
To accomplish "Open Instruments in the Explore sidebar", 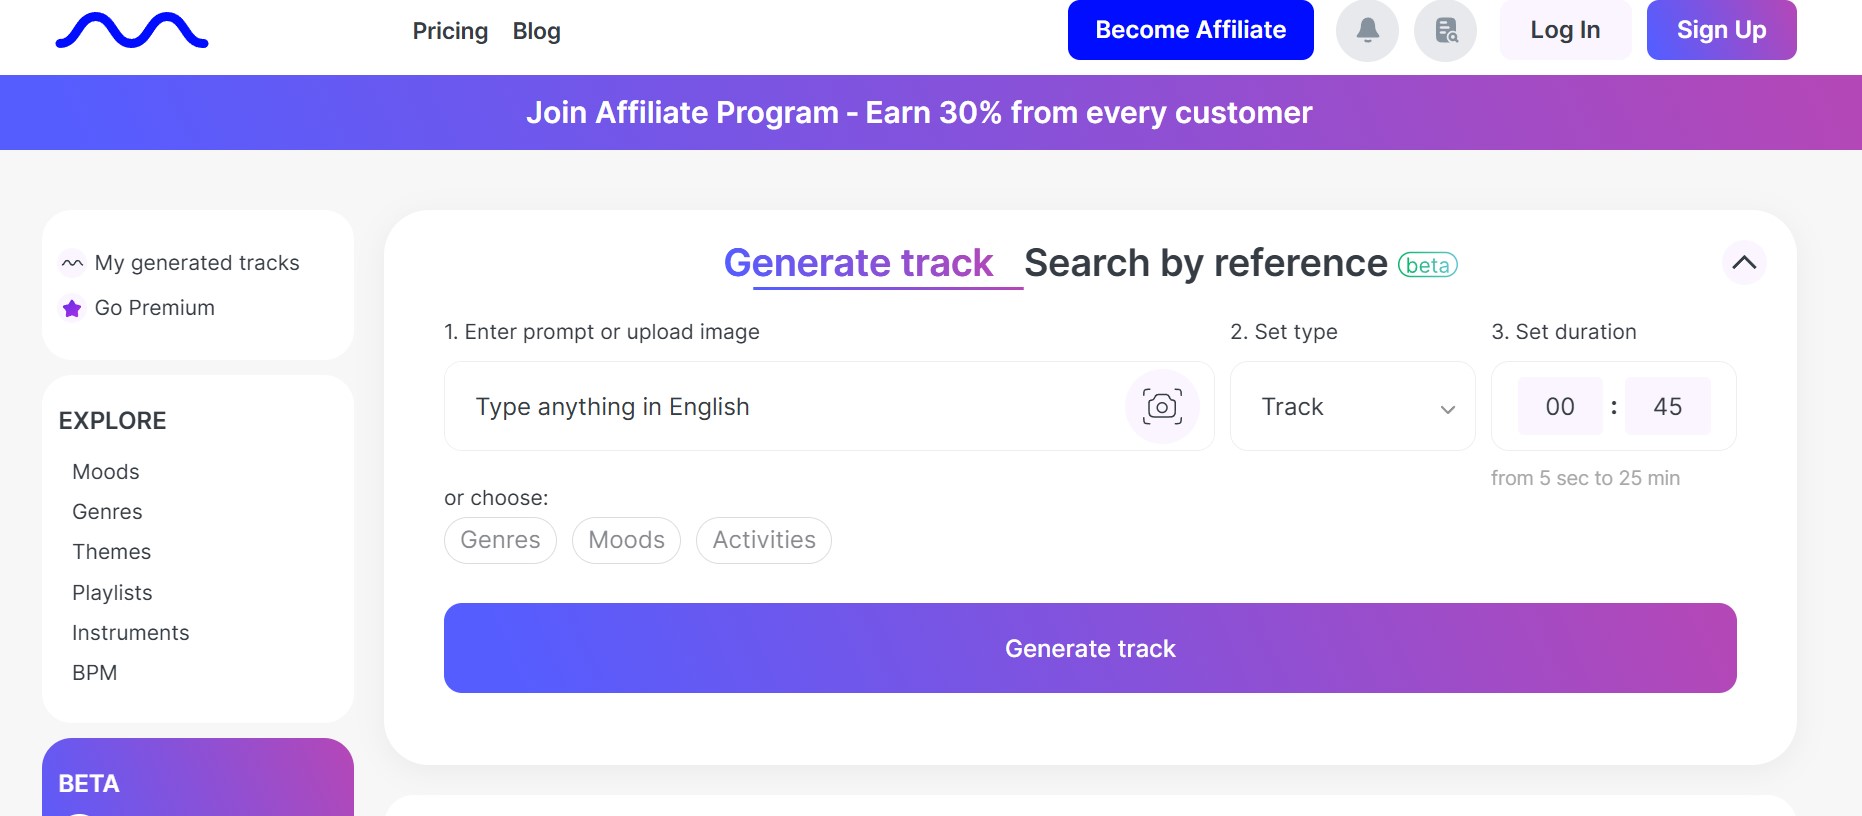I will click(x=131, y=633).
